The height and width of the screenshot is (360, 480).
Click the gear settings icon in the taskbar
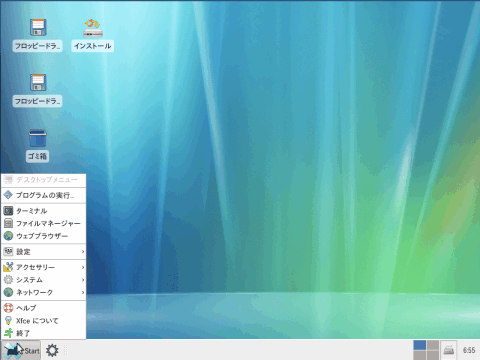[52, 350]
